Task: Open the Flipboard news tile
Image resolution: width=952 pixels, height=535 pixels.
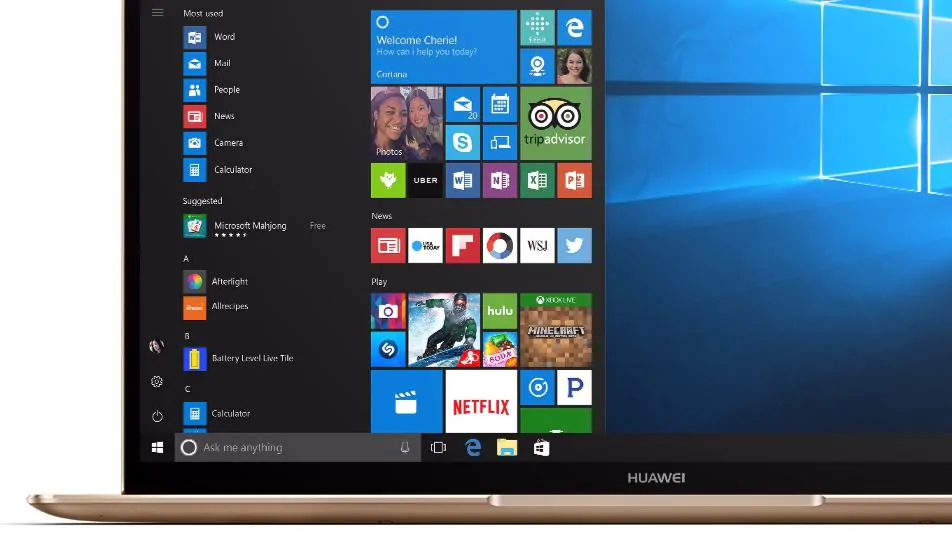Action: (x=462, y=245)
